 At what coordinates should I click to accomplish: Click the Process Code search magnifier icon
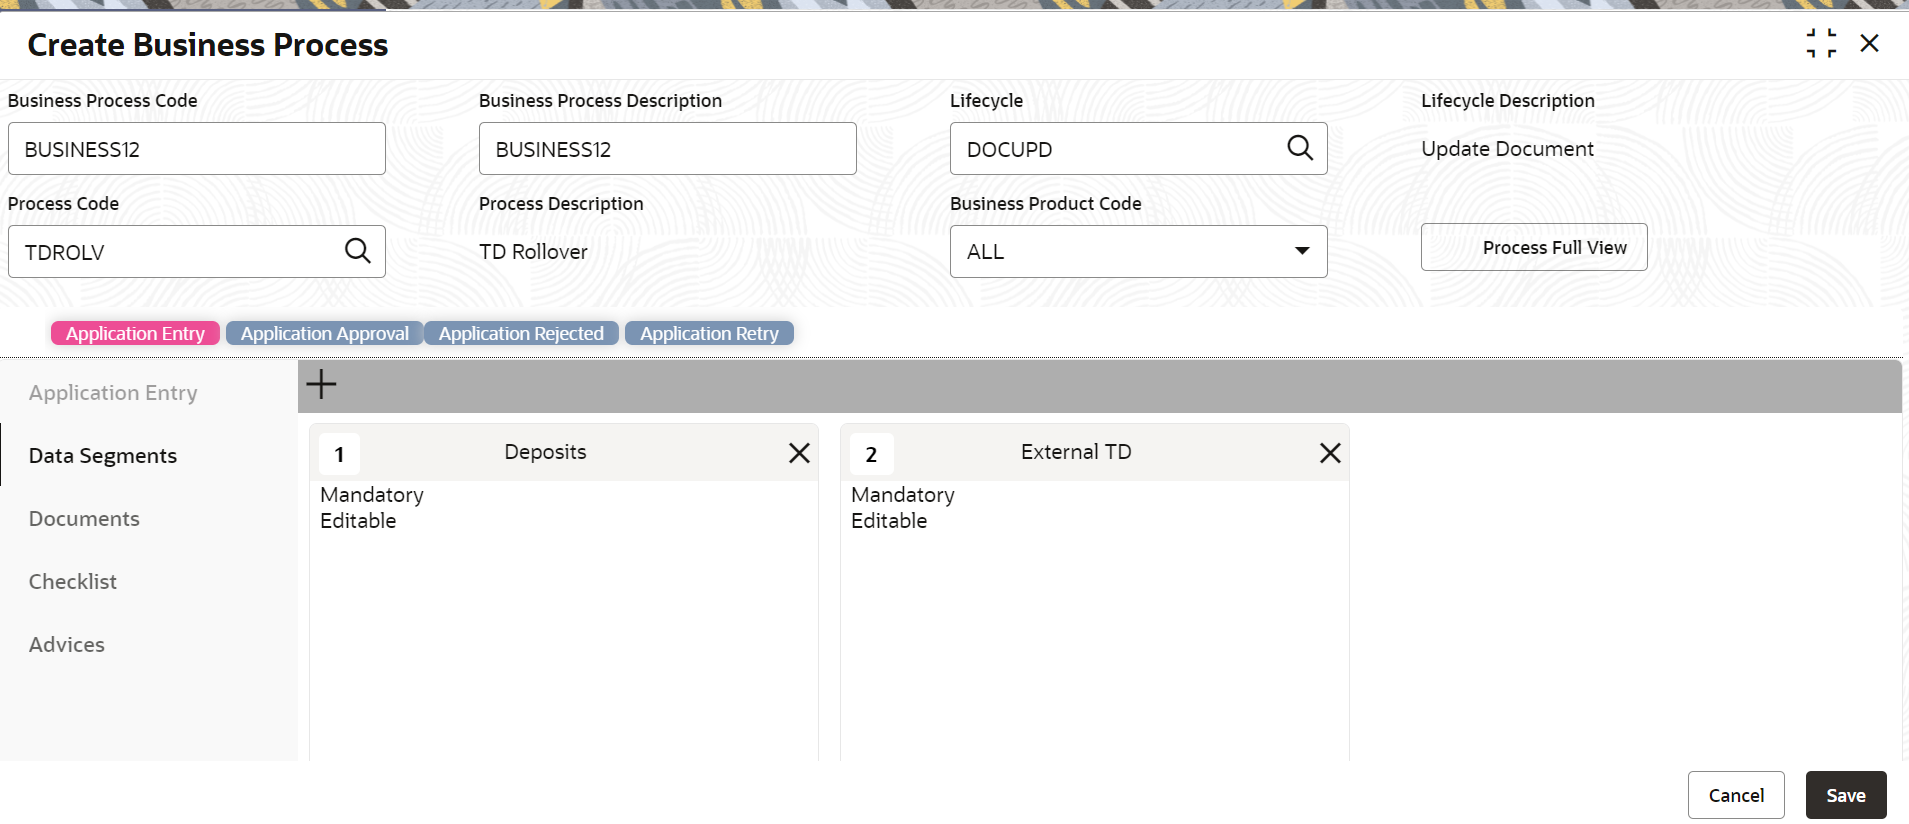(x=357, y=251)
